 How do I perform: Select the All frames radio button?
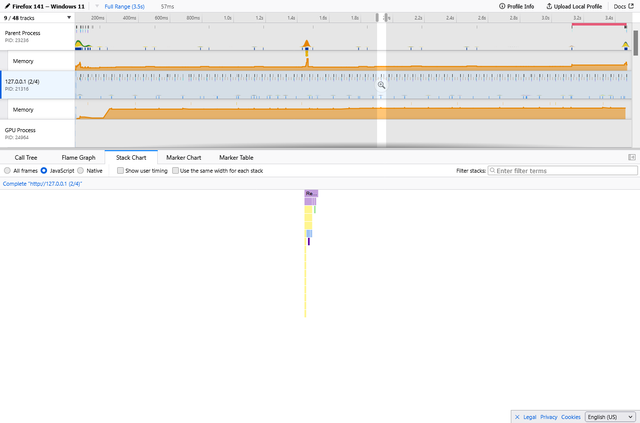tap(7, 171)
